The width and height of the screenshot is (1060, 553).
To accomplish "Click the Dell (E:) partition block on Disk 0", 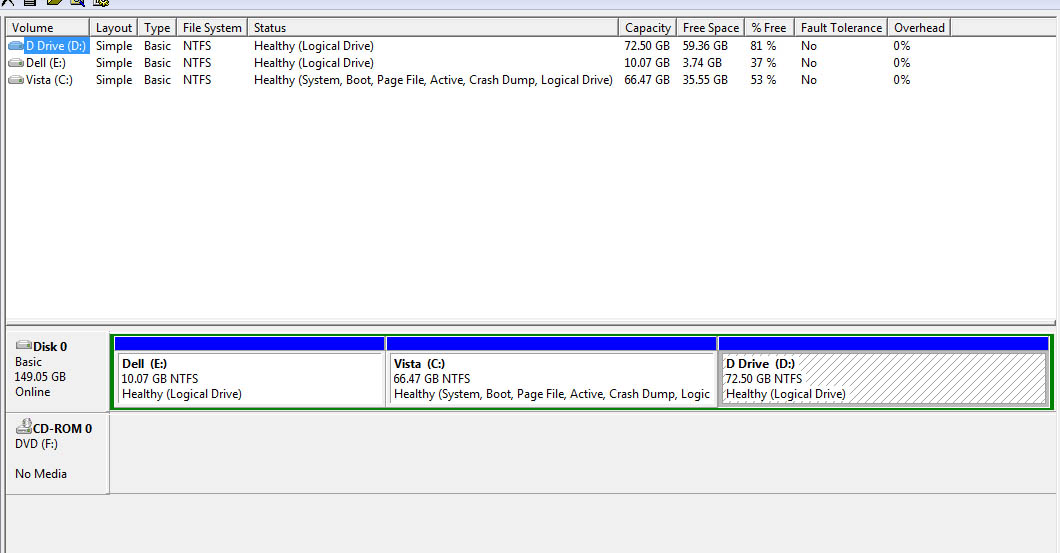I will pyautogui.click(x=249, y=371).
